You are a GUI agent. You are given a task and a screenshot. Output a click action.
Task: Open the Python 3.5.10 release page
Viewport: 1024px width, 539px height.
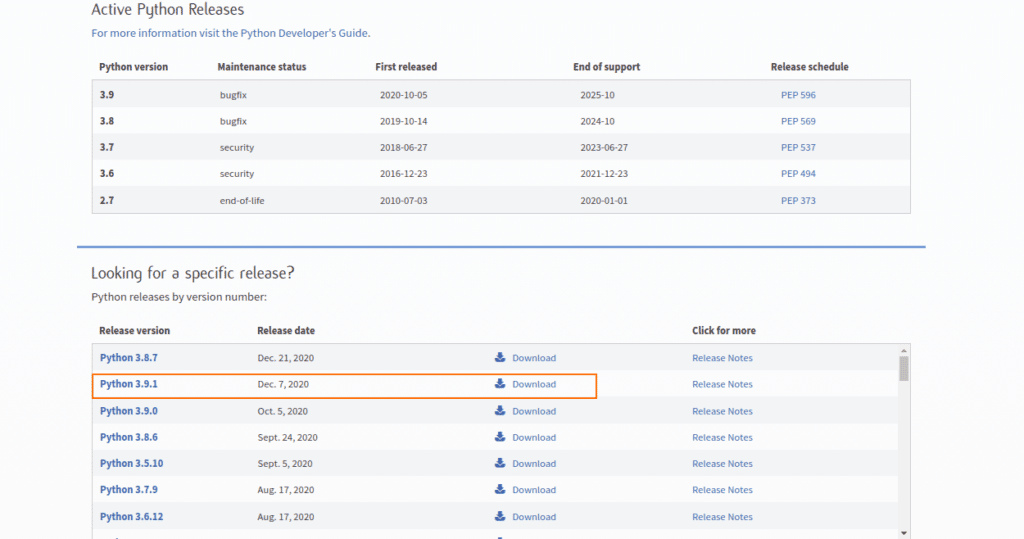pos(131,464)
